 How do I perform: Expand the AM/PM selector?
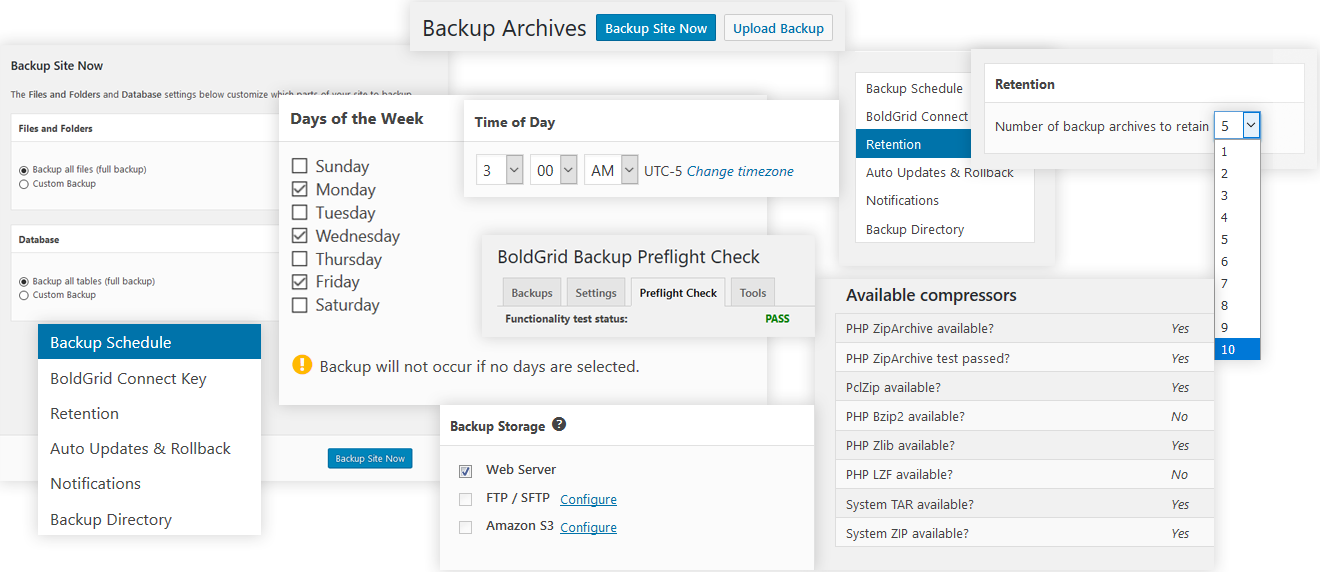[x=611, y=170]
